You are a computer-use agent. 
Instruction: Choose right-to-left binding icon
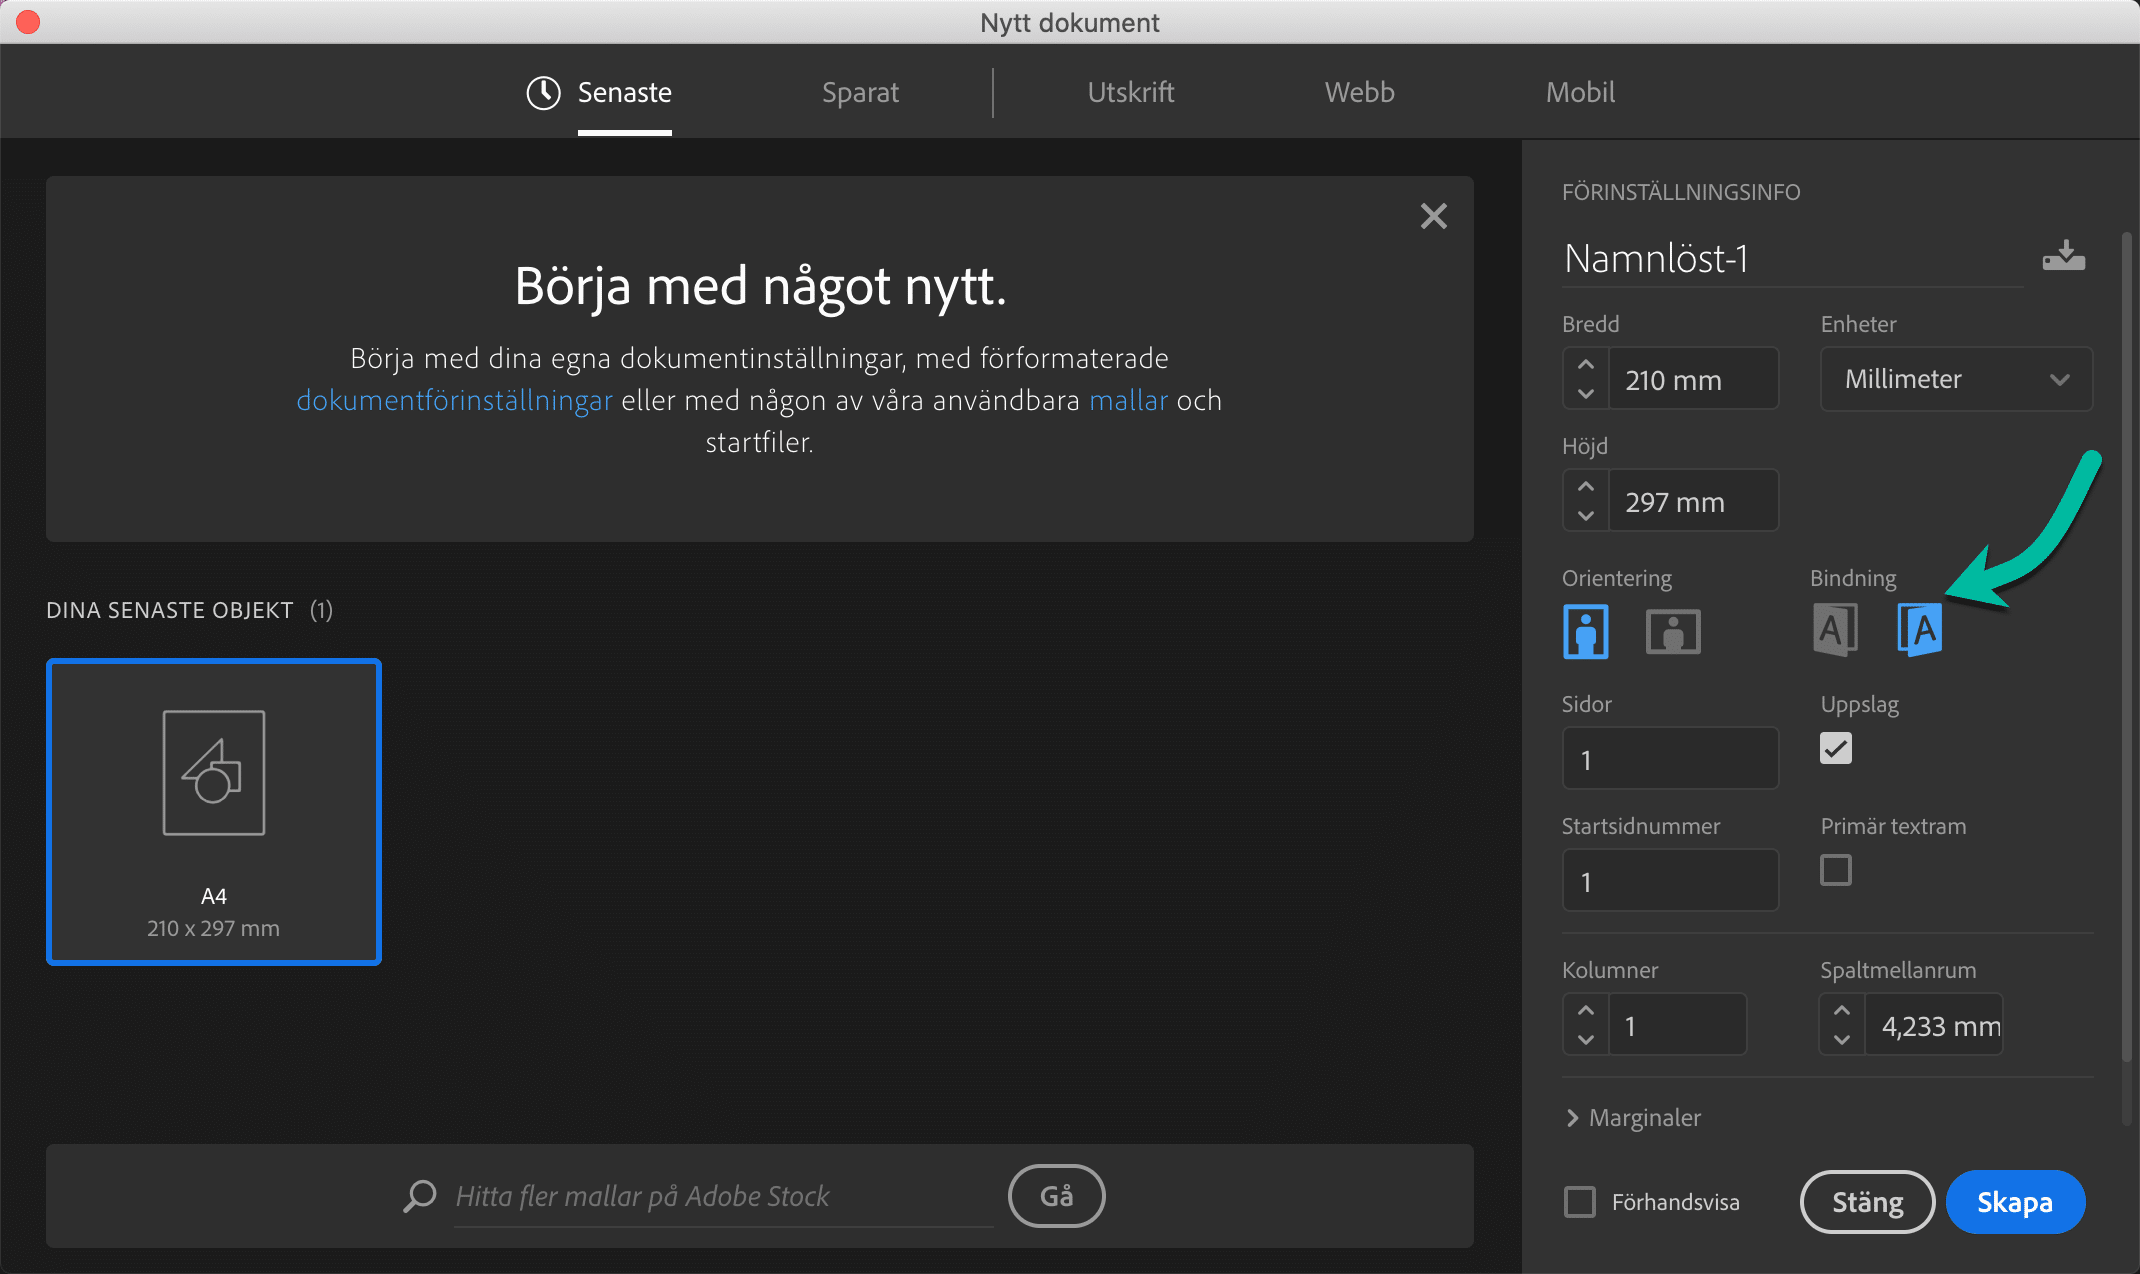tap(1920, 630)
